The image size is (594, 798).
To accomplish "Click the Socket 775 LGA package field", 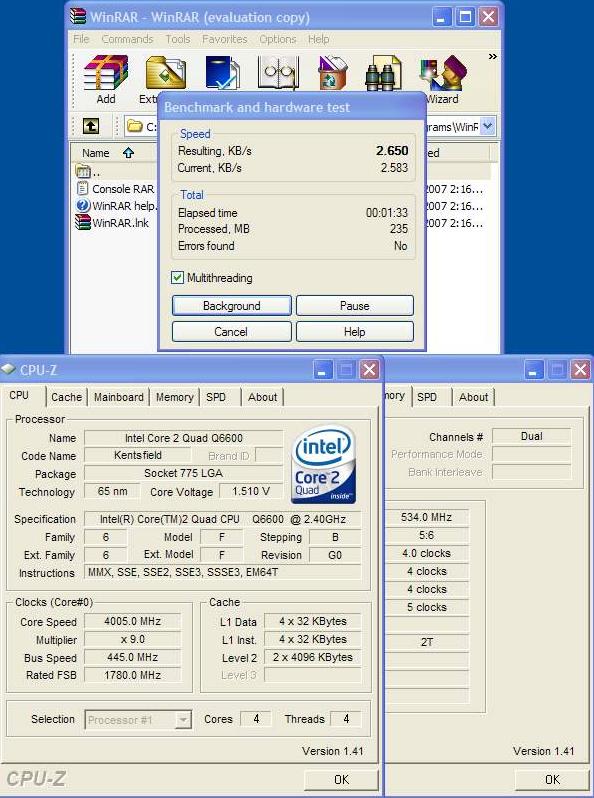I will coord(183,473).
